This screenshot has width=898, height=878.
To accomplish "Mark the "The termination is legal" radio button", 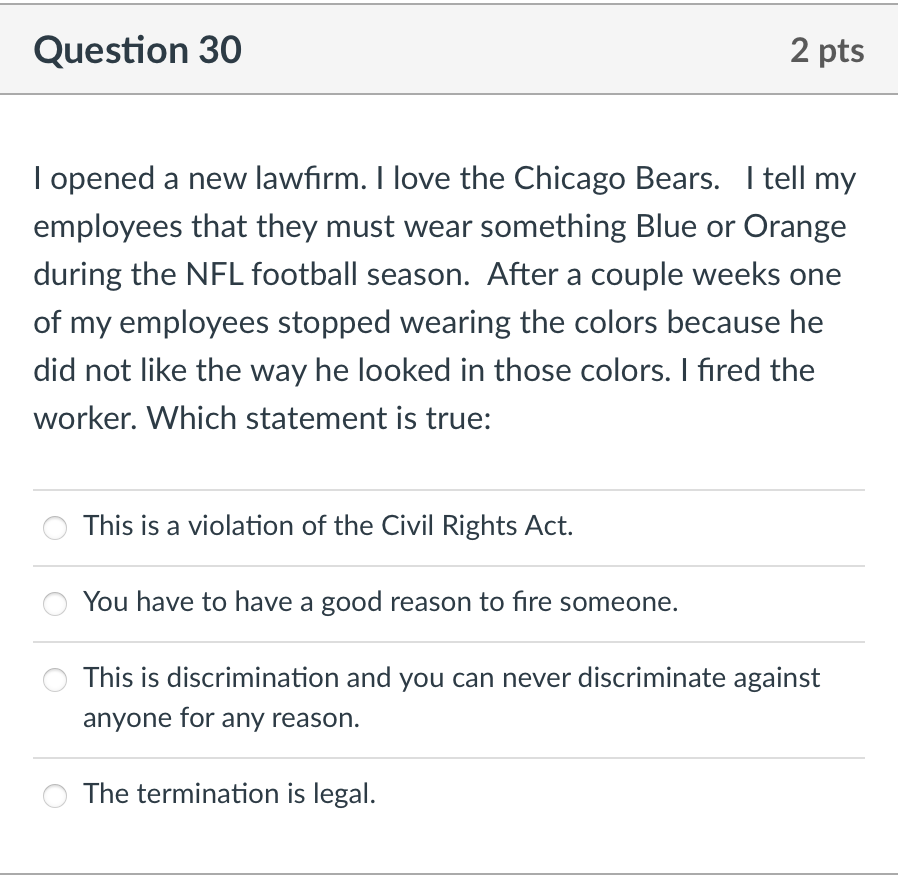I will [x=56, y=795].
